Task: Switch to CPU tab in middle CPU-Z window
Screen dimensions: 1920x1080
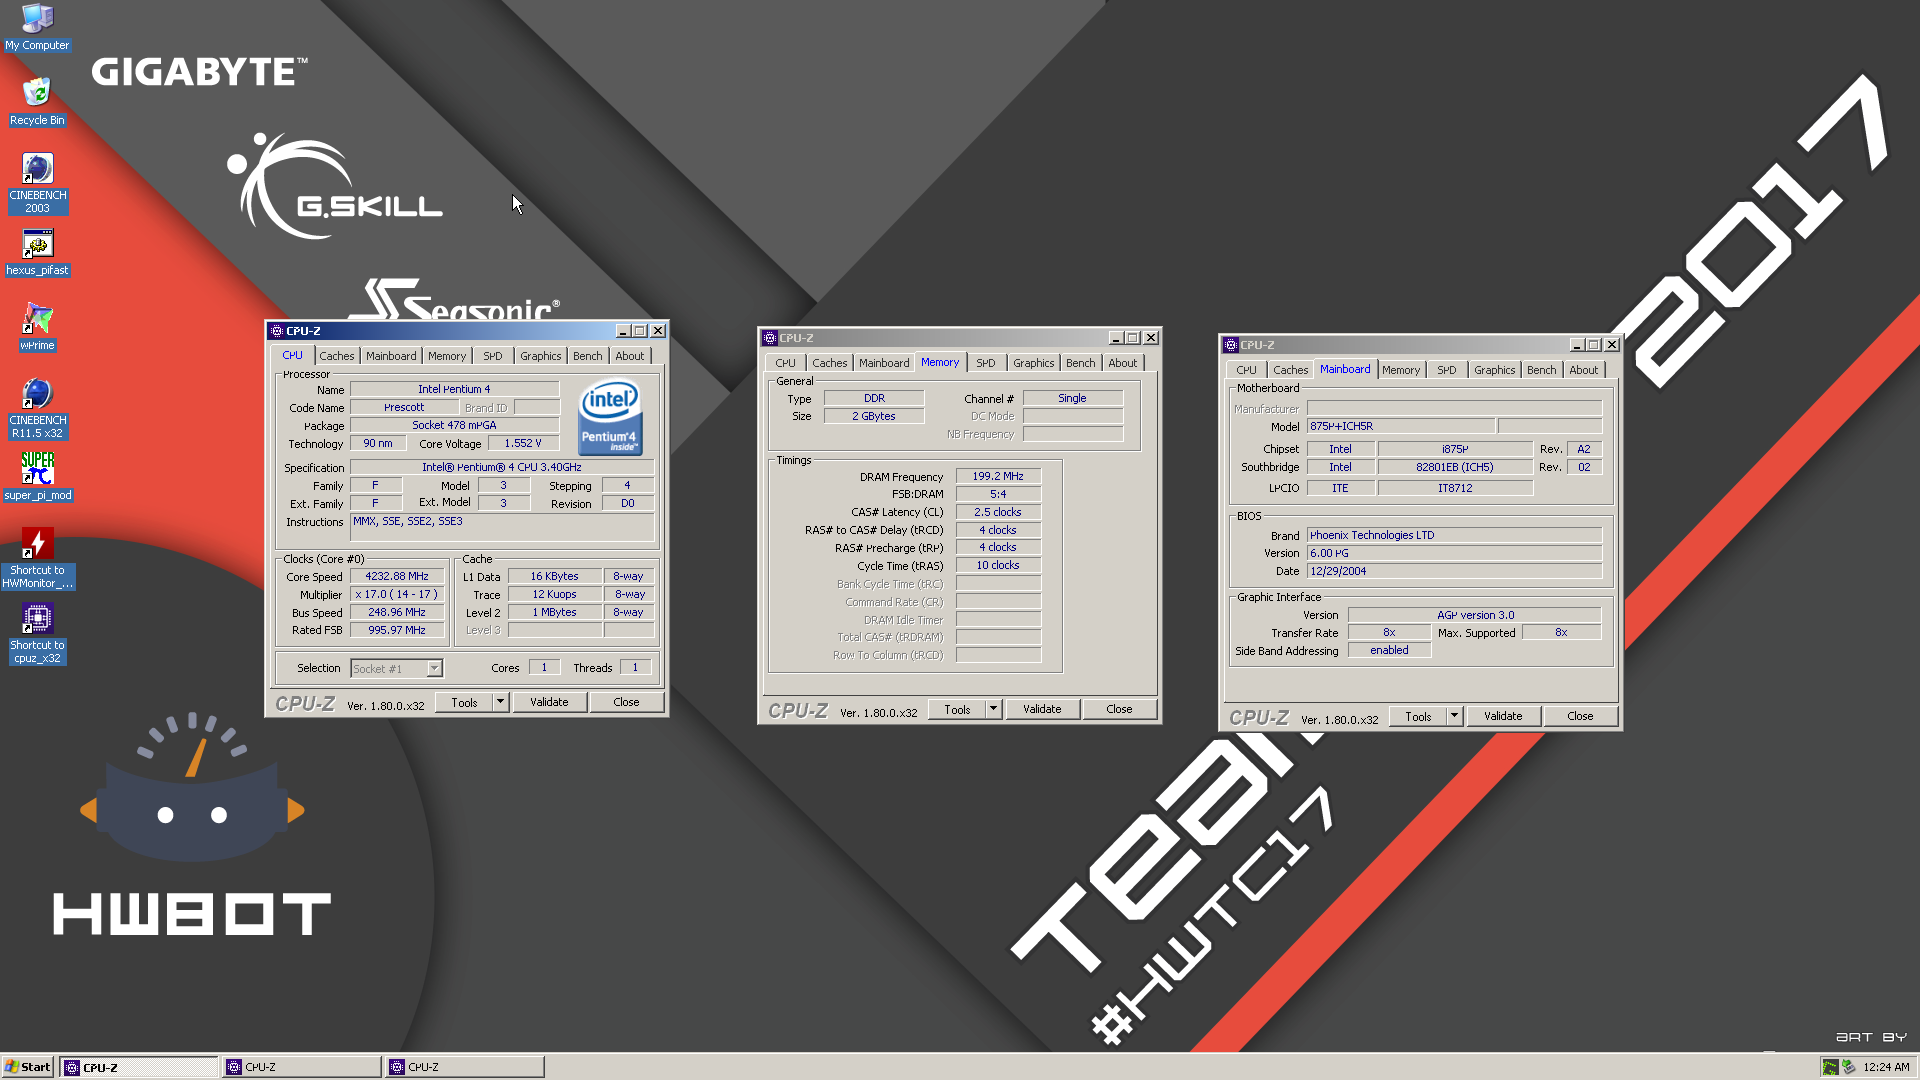Action: point(786,363)
